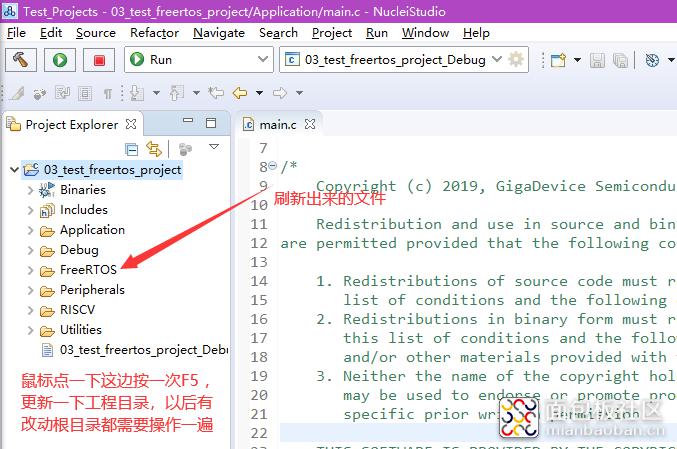The height and width of the screenshot is (449, 677).
Task: Click the Build hammer button
Action: point(20,60)
